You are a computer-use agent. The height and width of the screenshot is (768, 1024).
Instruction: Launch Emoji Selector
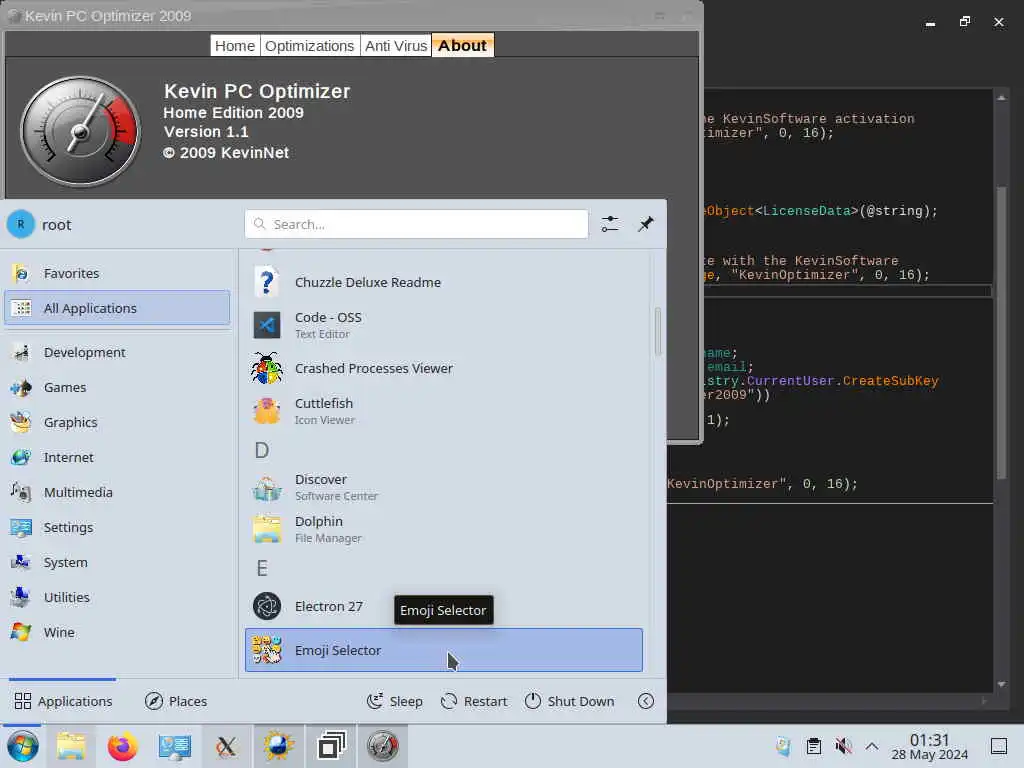tap(443, 650)
